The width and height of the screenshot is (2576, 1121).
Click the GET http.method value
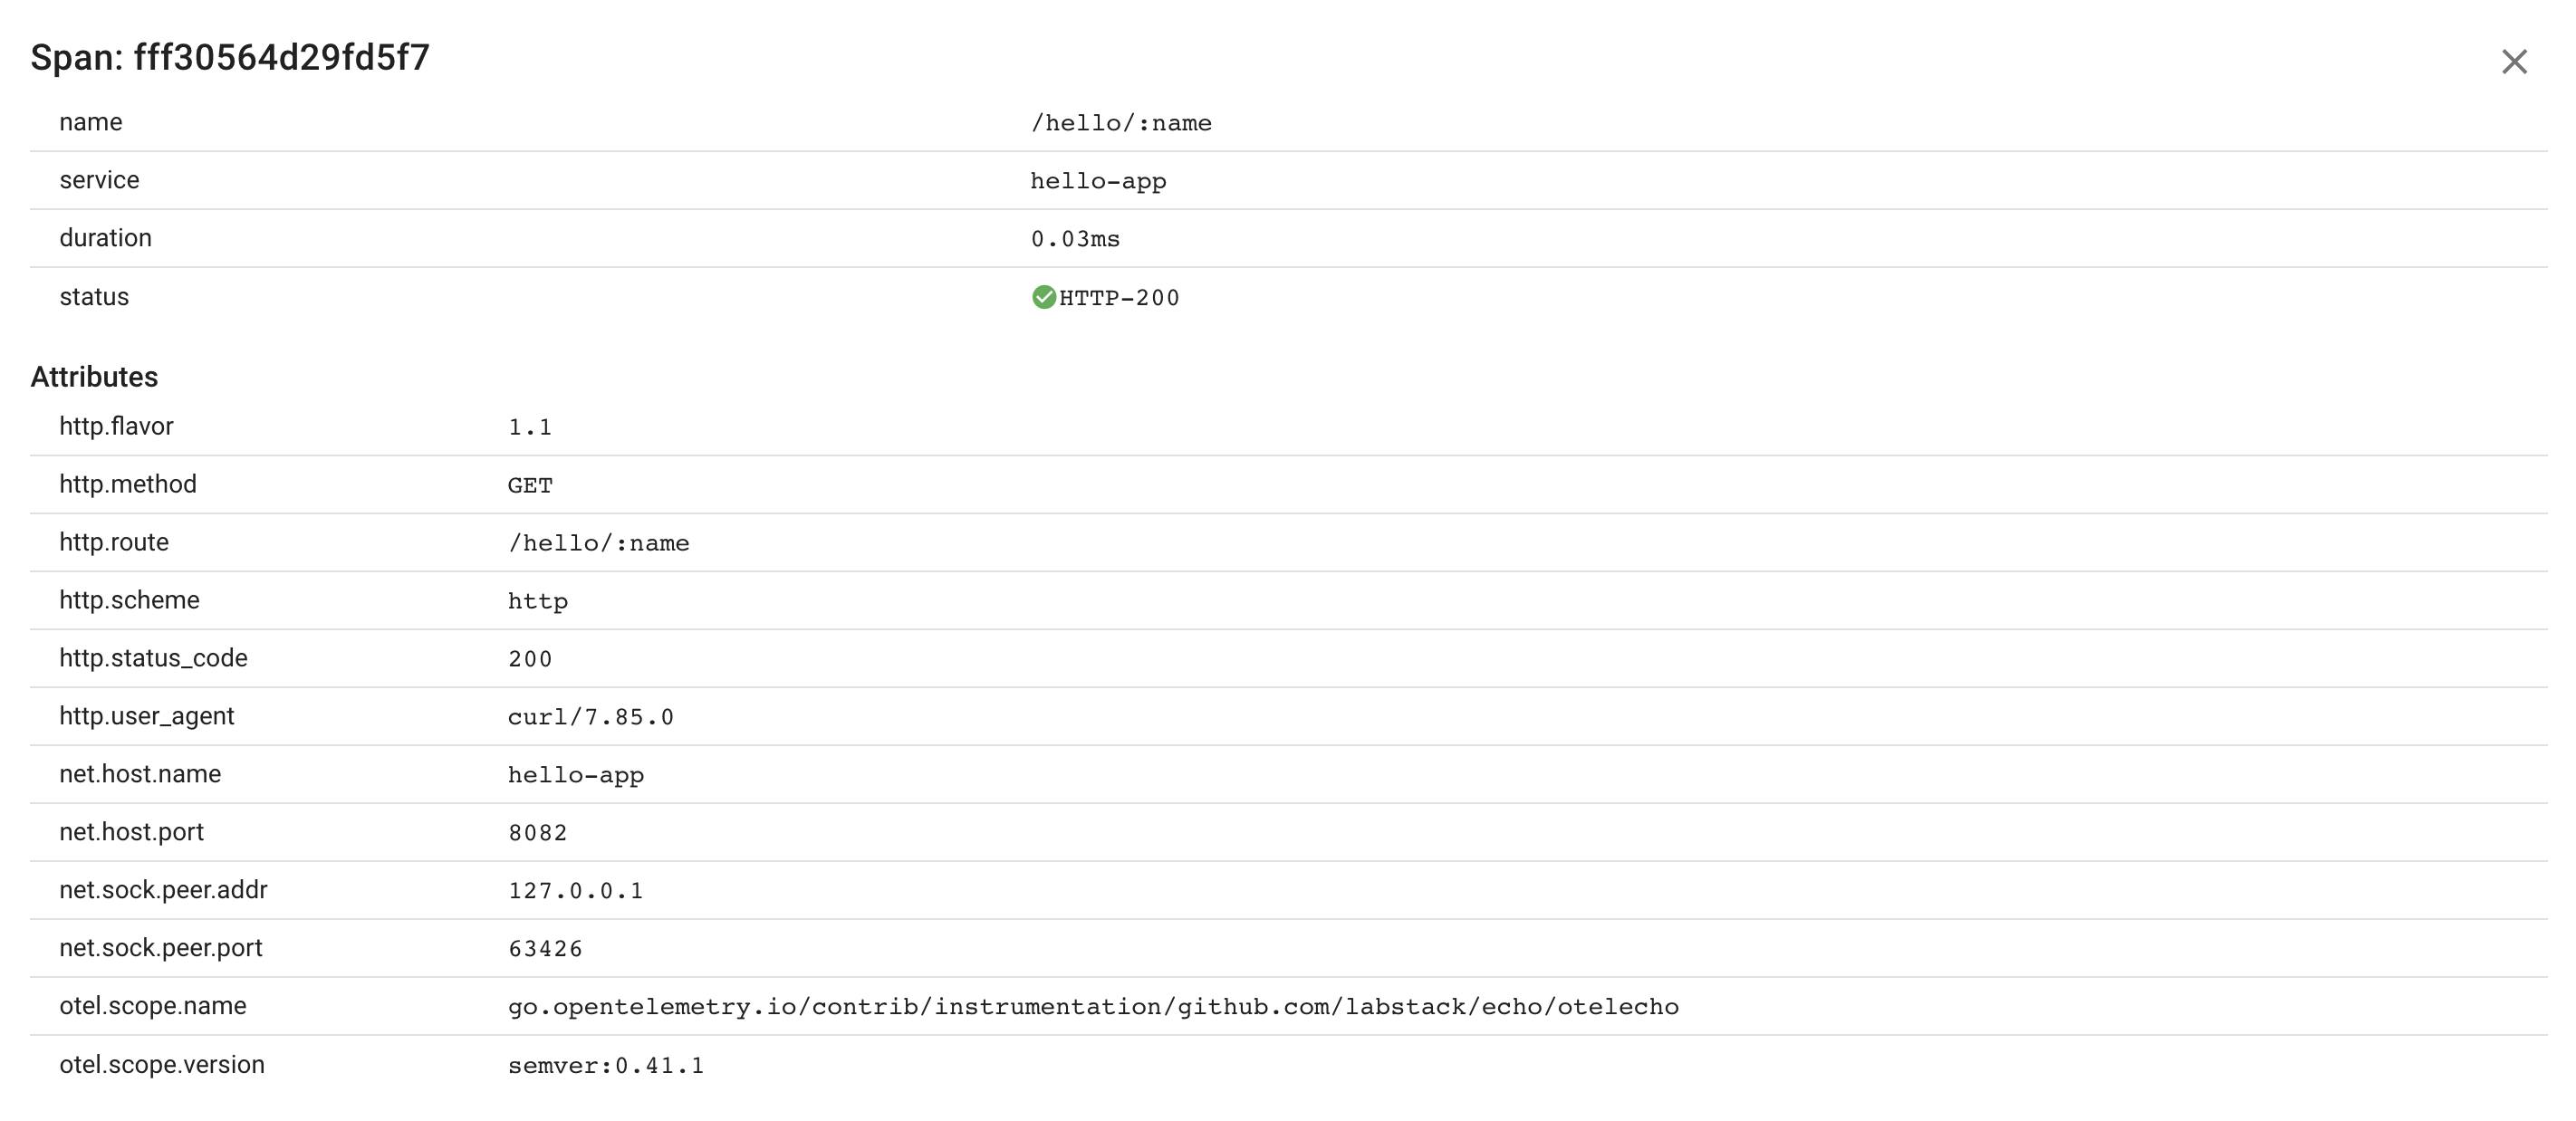(530, 485)
